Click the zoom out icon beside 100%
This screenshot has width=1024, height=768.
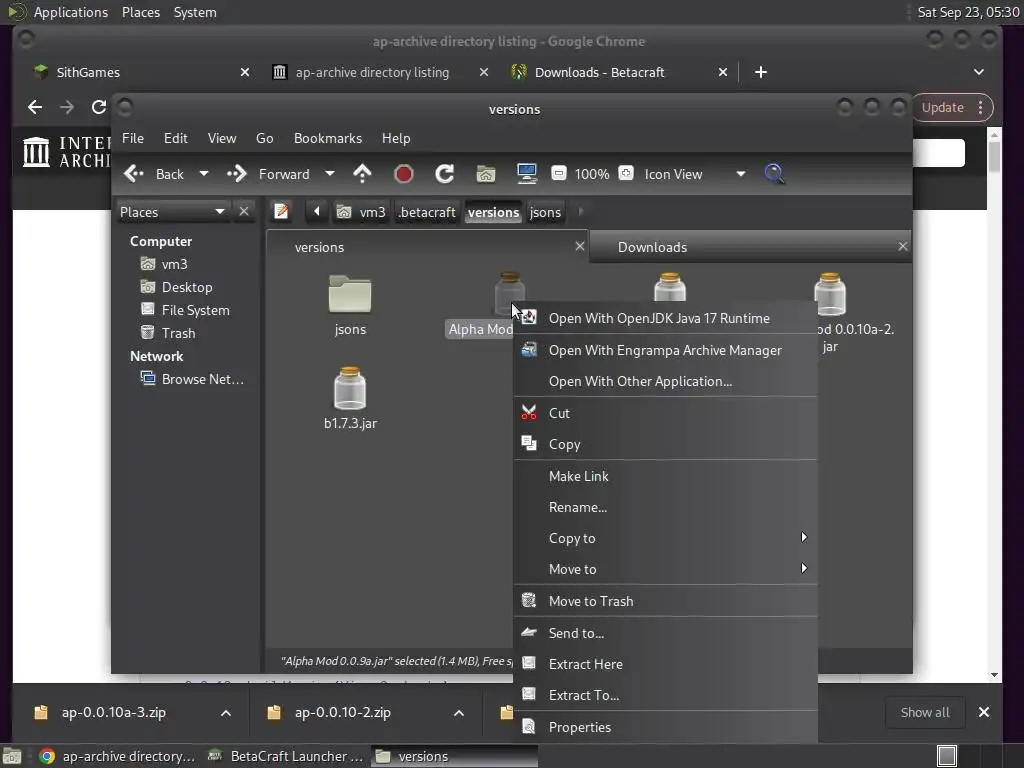pyautogui.click(x=559, y=174)
